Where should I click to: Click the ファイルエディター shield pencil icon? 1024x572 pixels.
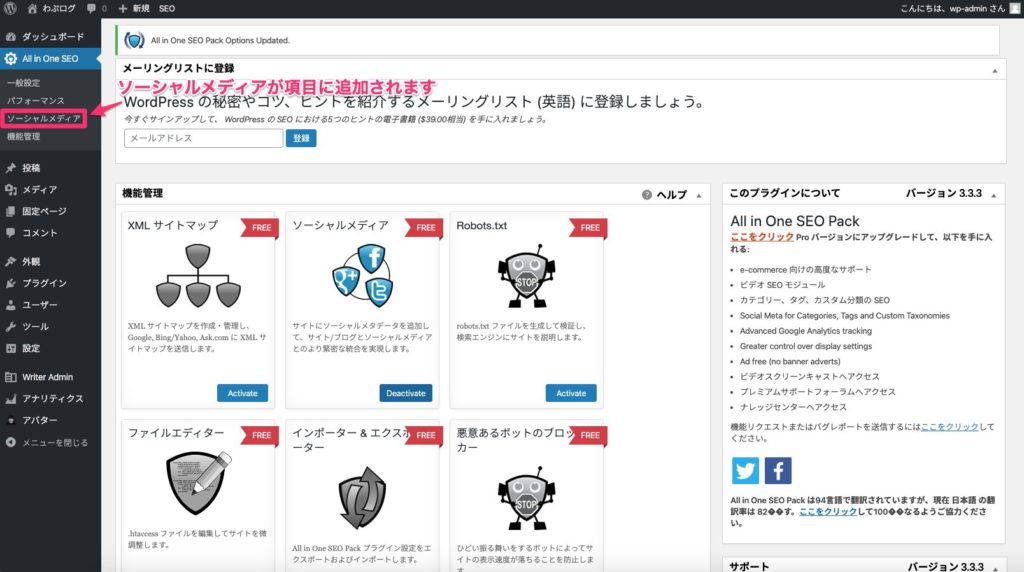coord(199,483)
